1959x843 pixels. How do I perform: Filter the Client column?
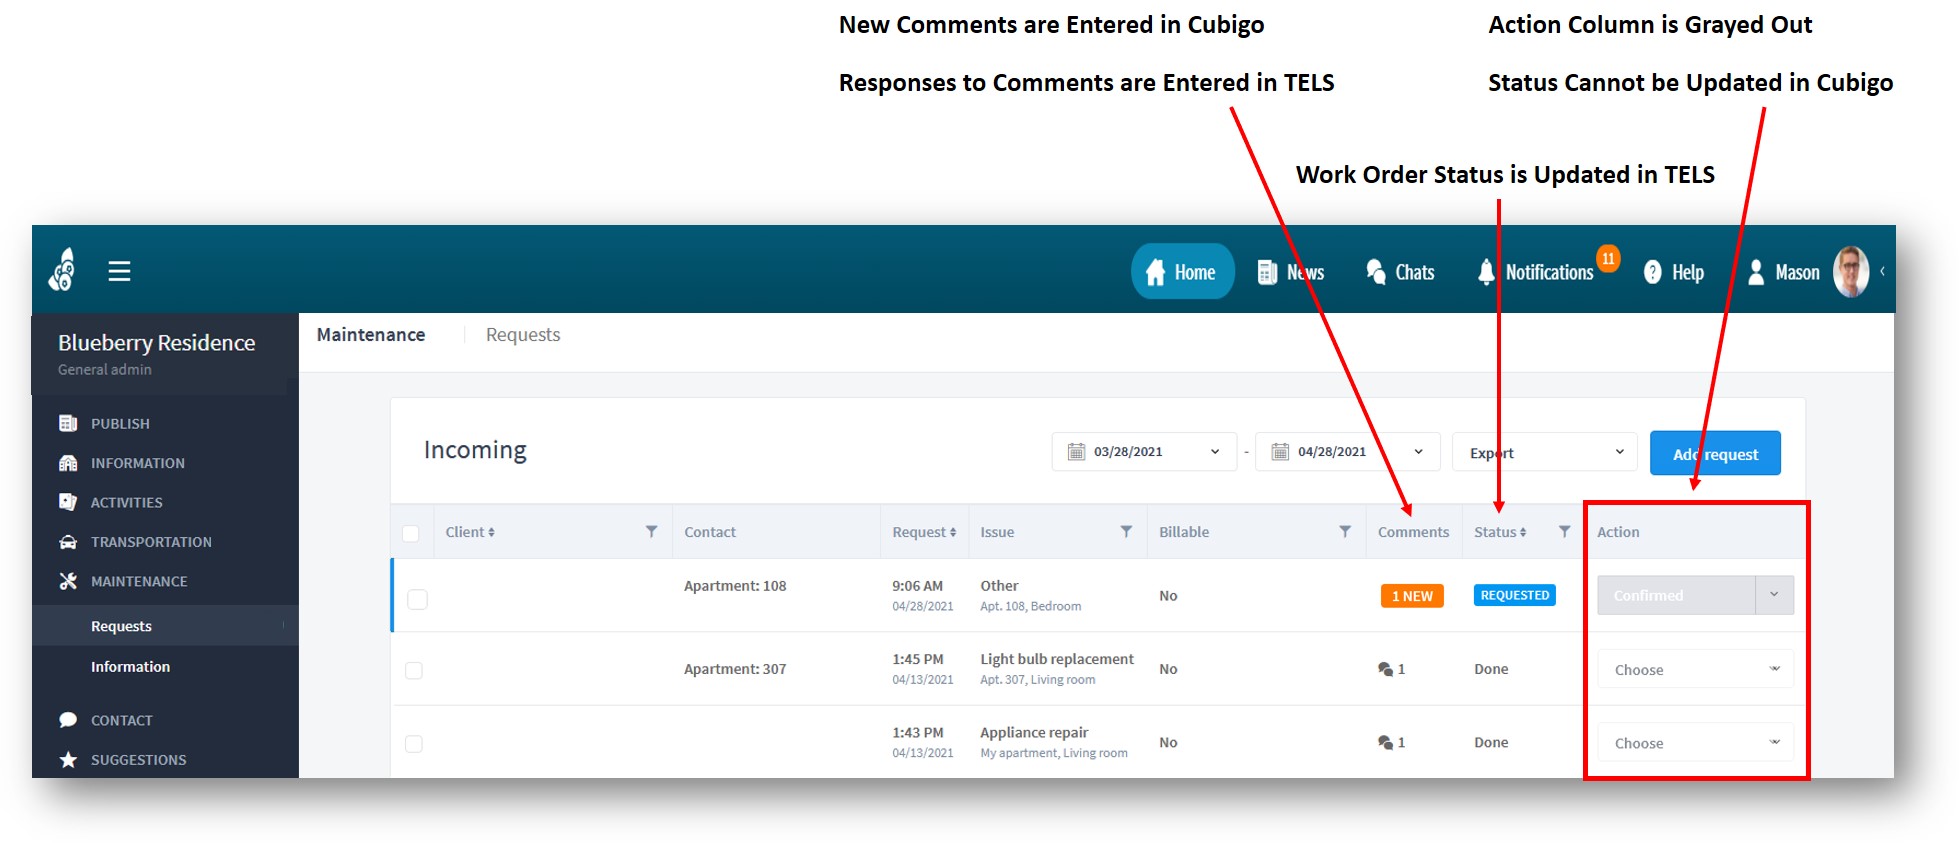pos(651,531)
